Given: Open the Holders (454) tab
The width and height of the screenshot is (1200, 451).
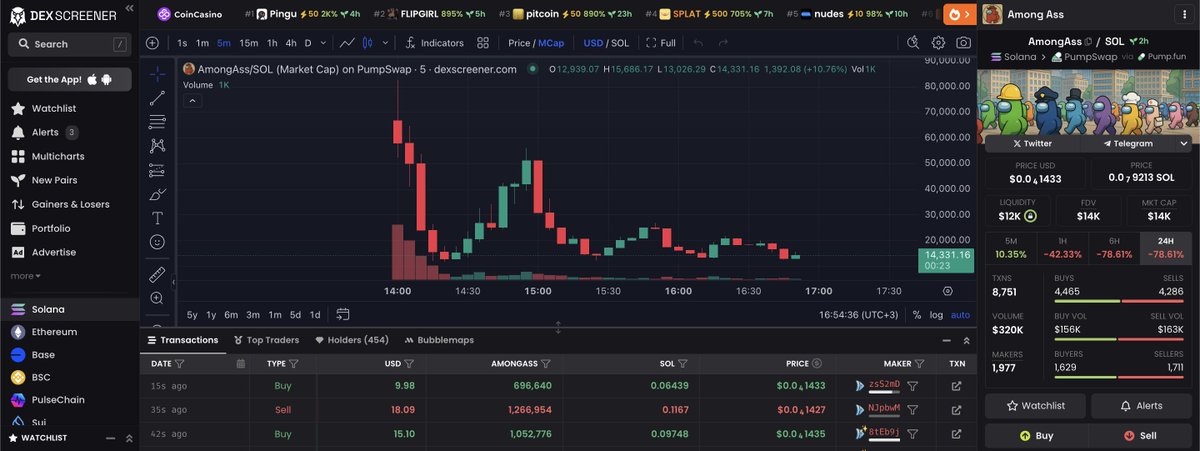Looking at the screenshot, I should (352, 340).
